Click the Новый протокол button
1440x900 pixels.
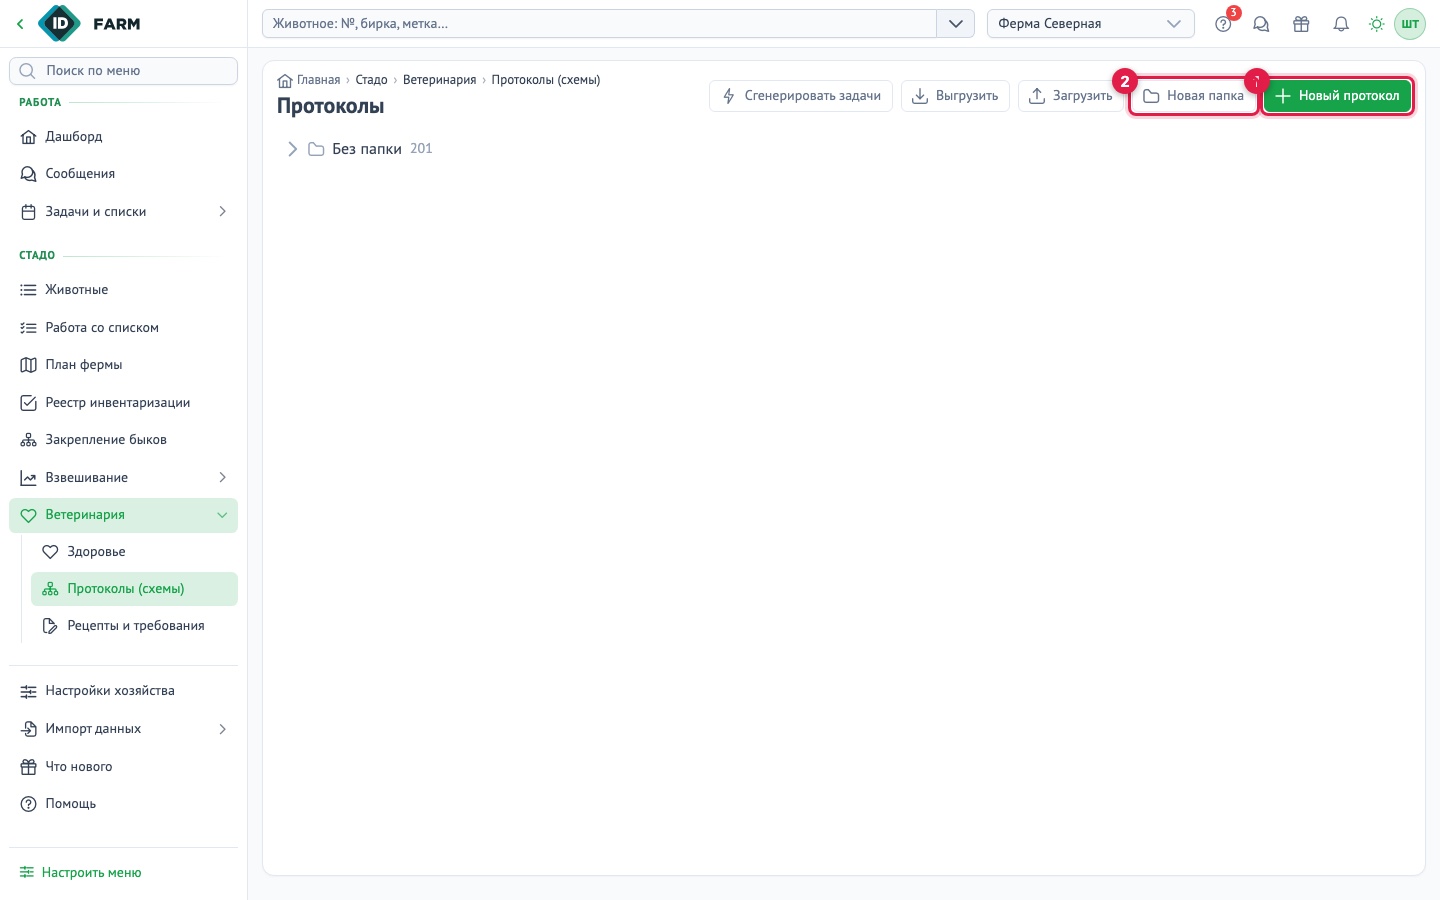click(x=1337, y=96)
